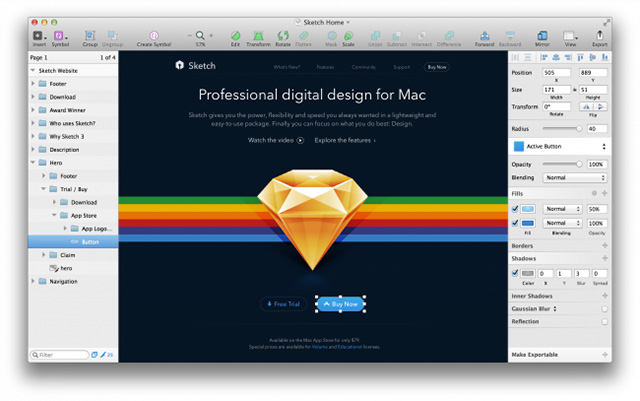Adjust the Opacity slider

pyautogui.click(x=562, y=164)
